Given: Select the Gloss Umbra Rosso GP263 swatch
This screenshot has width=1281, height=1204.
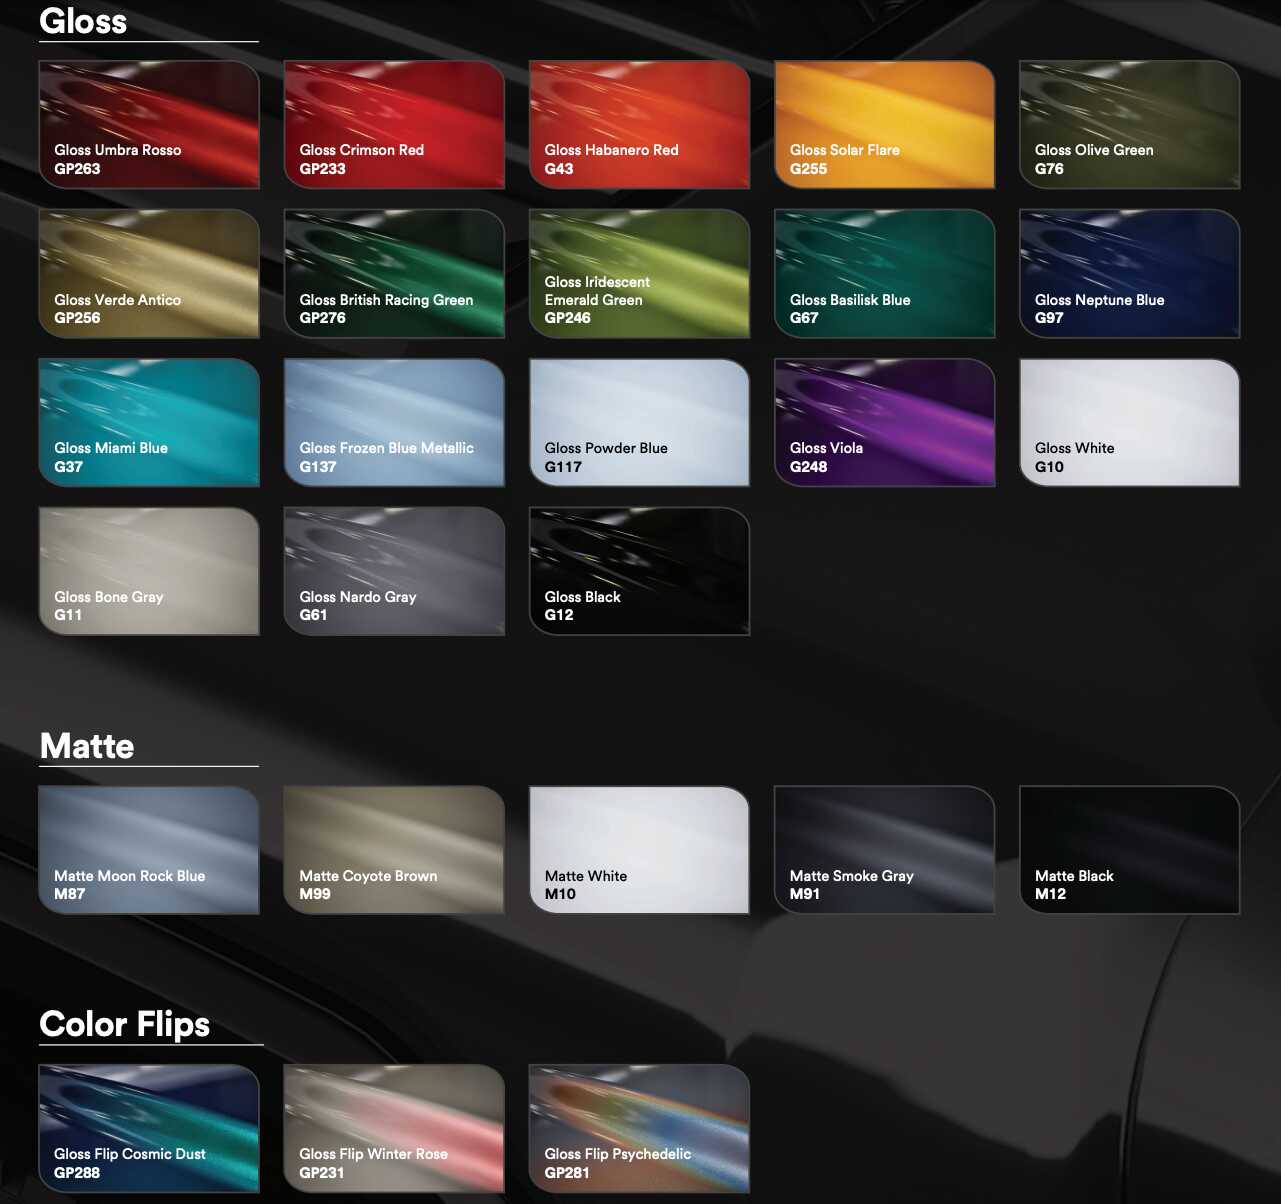Looking at the screenshot, I should [x=149, y=124].
